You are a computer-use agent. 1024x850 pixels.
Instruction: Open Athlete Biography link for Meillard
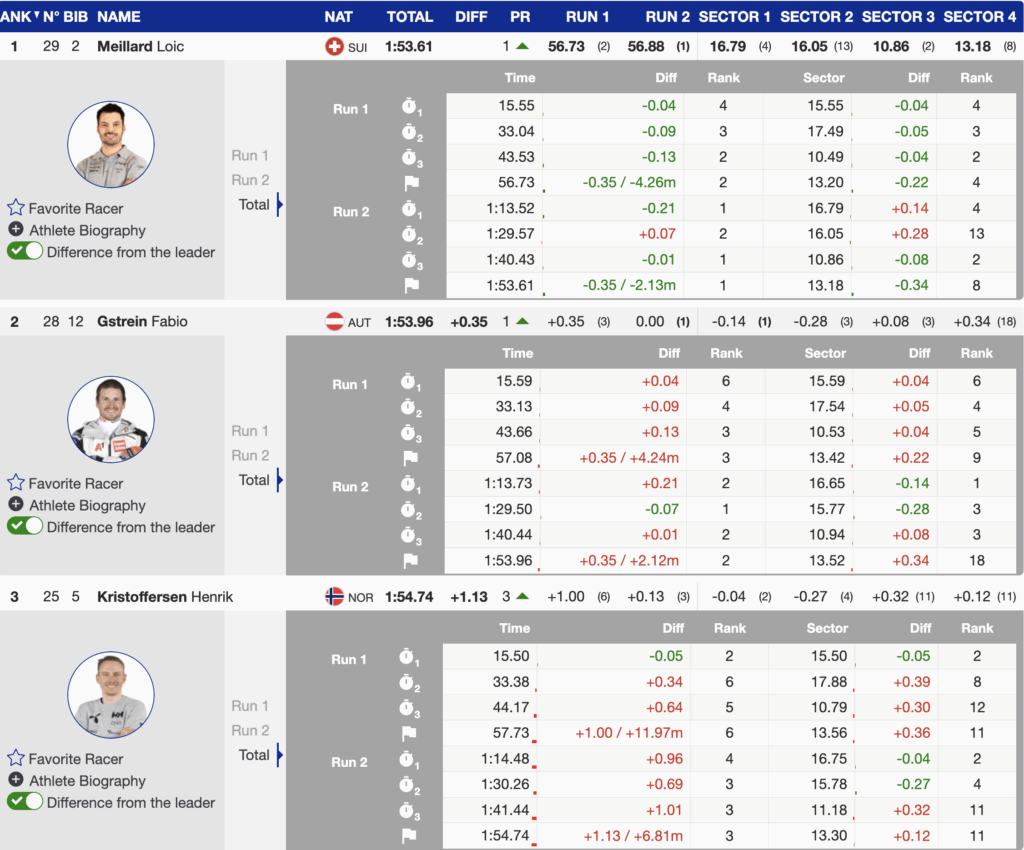pyautogui.click(x=87, y=230)
